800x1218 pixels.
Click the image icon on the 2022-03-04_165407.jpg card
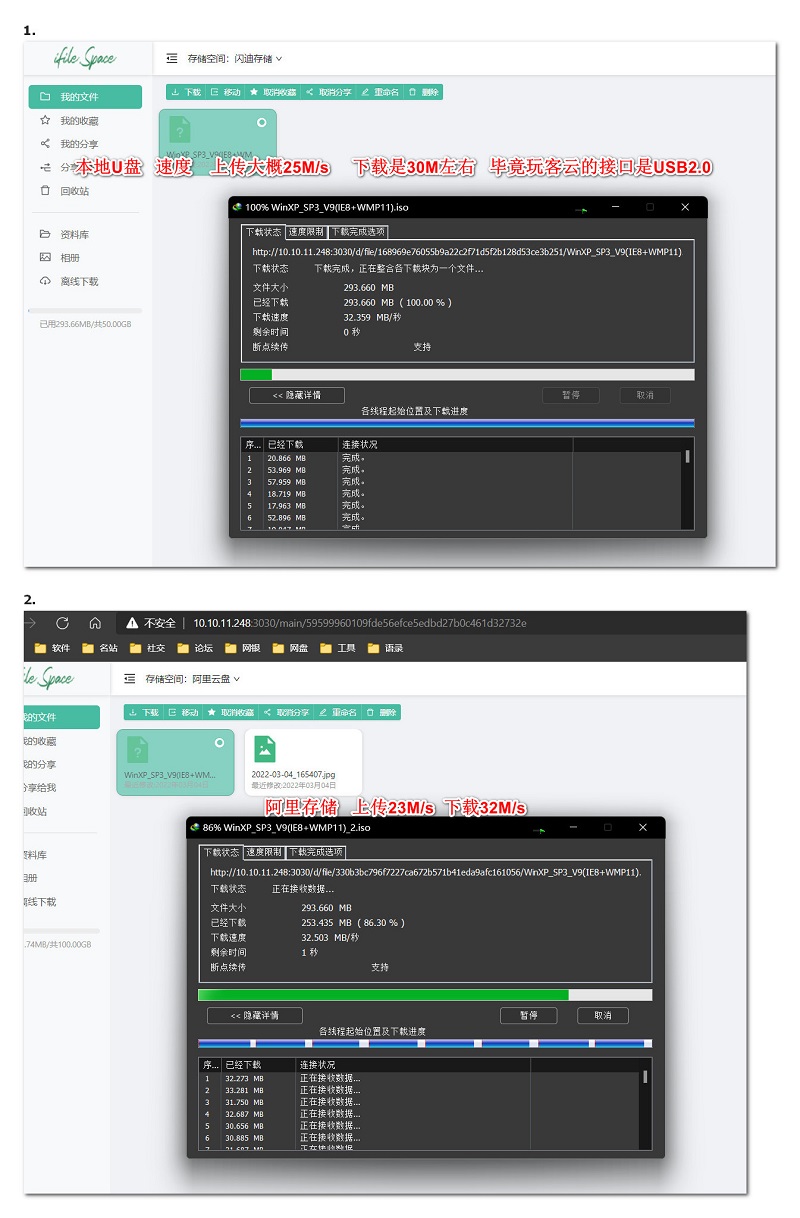(x=264, y=748)
